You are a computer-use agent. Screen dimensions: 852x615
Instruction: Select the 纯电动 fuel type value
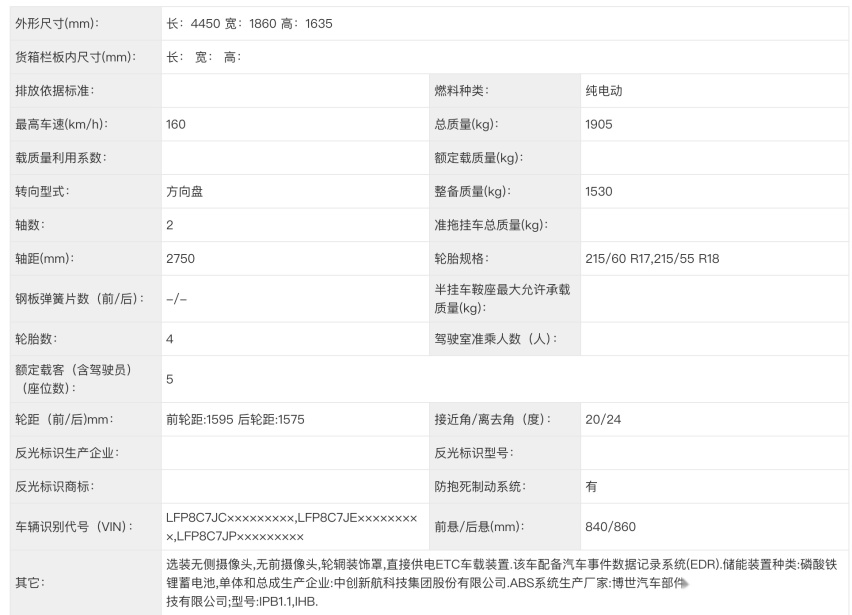[604, 91]
